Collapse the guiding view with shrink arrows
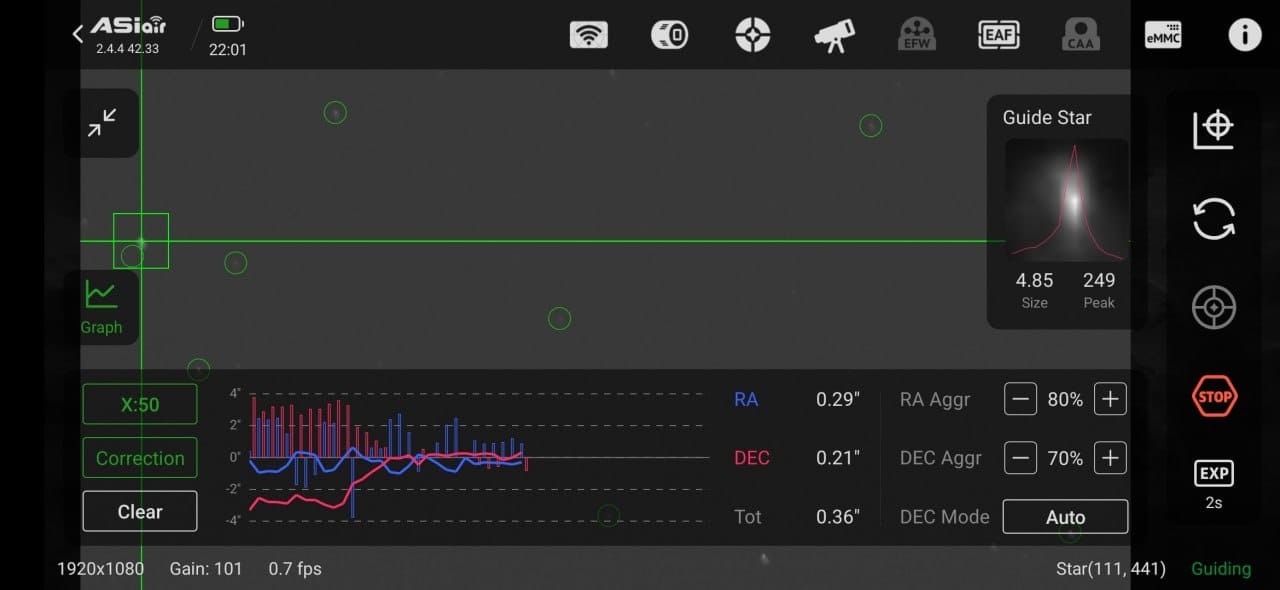This screenshot has width=1280, height=590. click(x=102, y=123)
